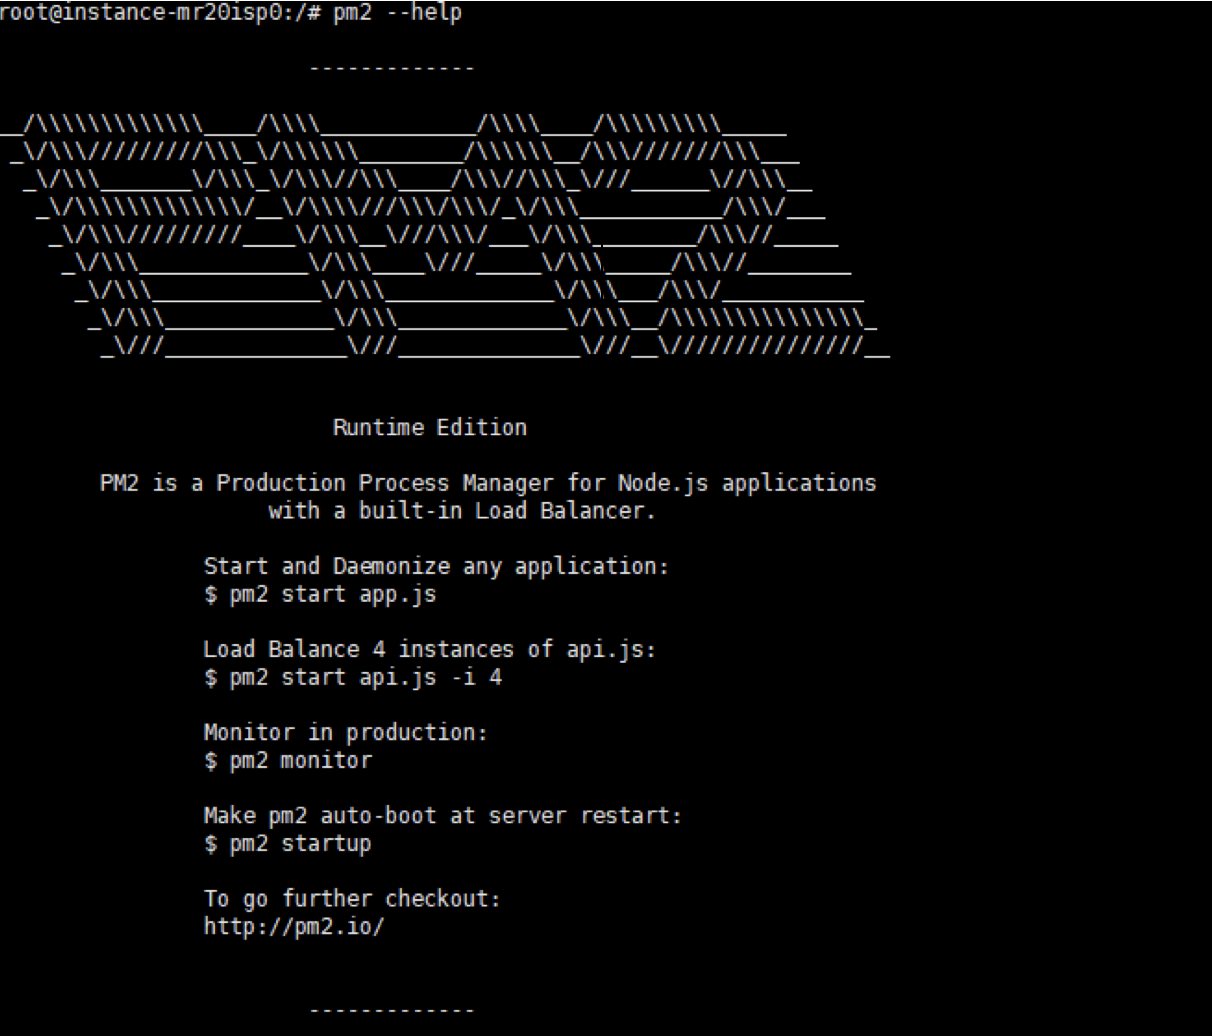The height and width of the screenshot is (1036, 1212).
Task: Click the 'Runtime Edition' heading text
Action: [x=430, y=428]
